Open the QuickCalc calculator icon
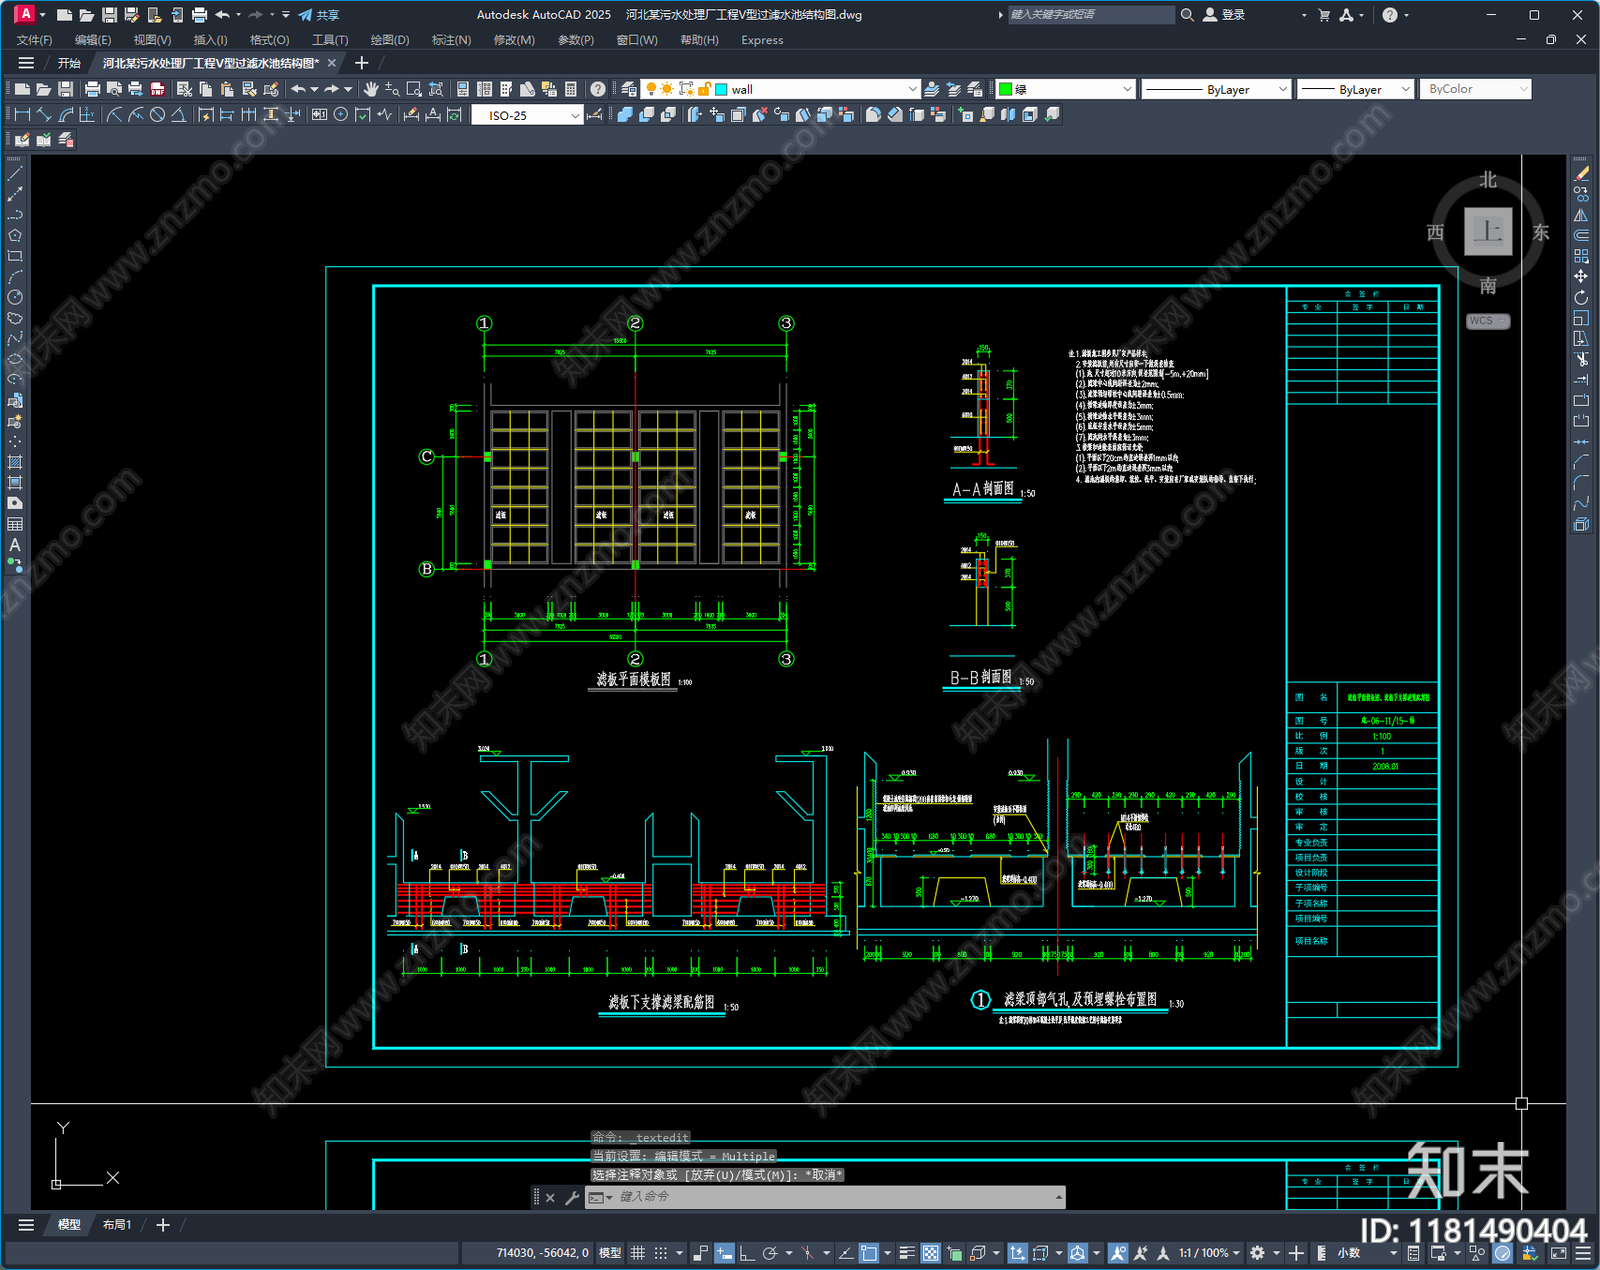1600x1270 pixels. 570,89
